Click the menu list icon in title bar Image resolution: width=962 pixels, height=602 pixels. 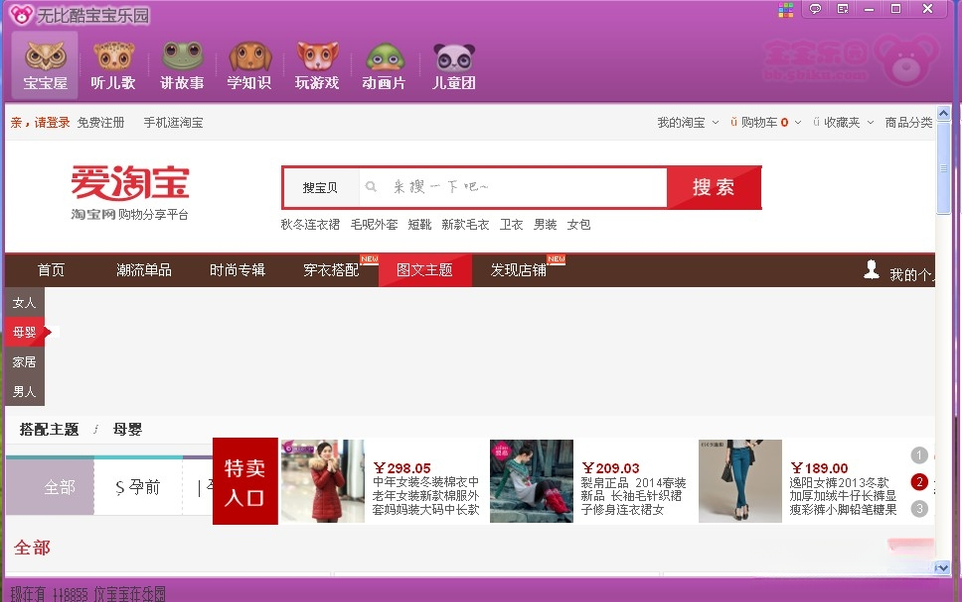843,9
